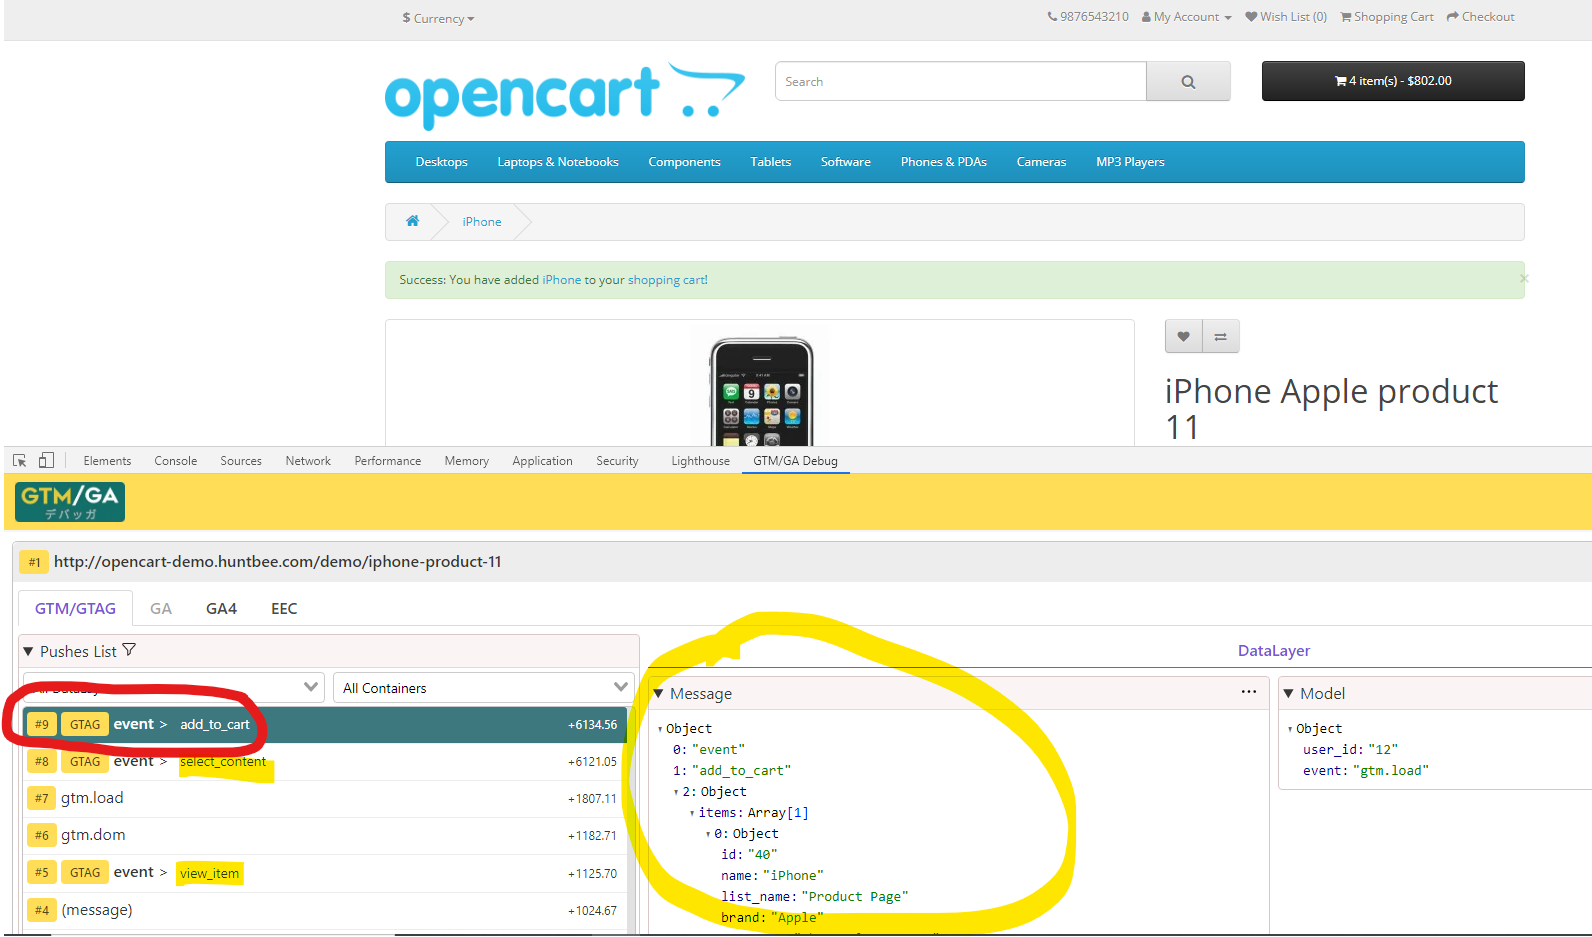Collapse the Message panel
1592x937 pixels.
click(x=658, y=694)
